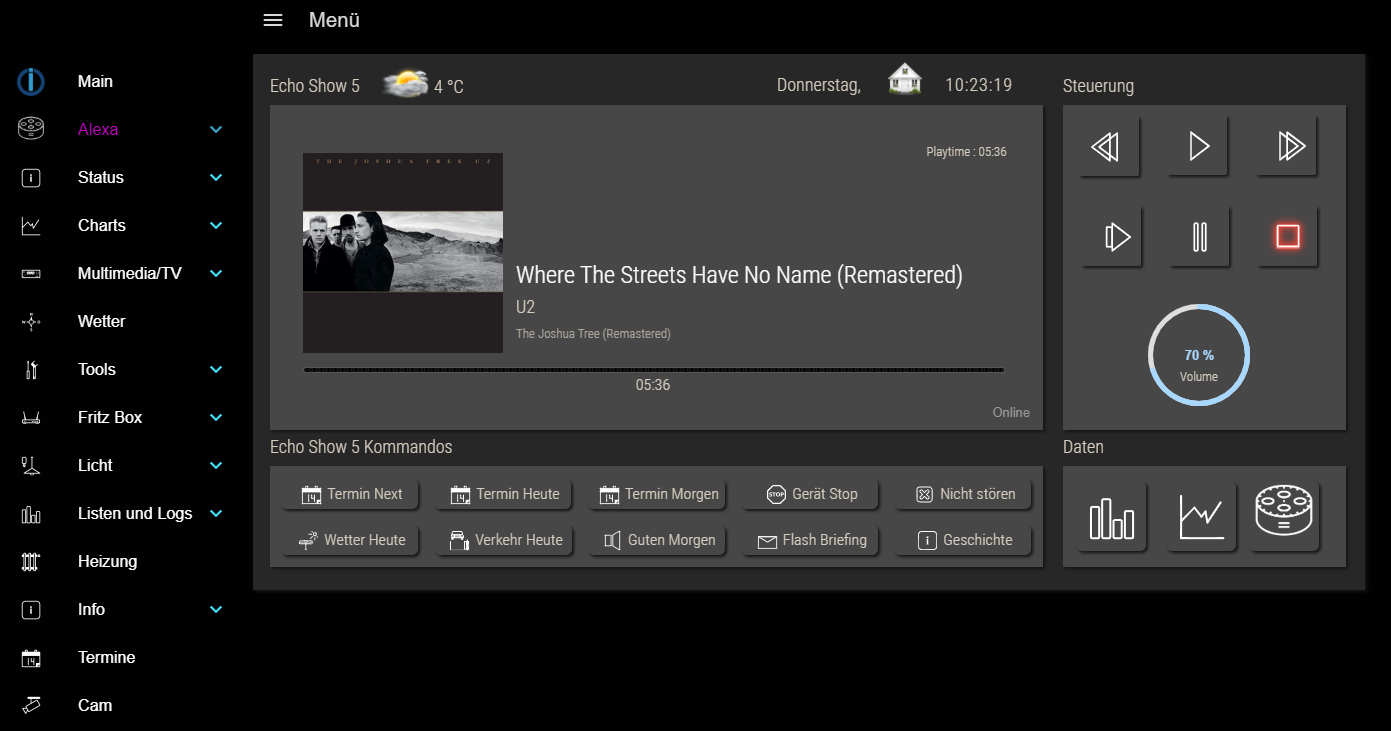Click the Termin Heute command button
Screen dimensions: 1391x731
[x=504, y=494]
